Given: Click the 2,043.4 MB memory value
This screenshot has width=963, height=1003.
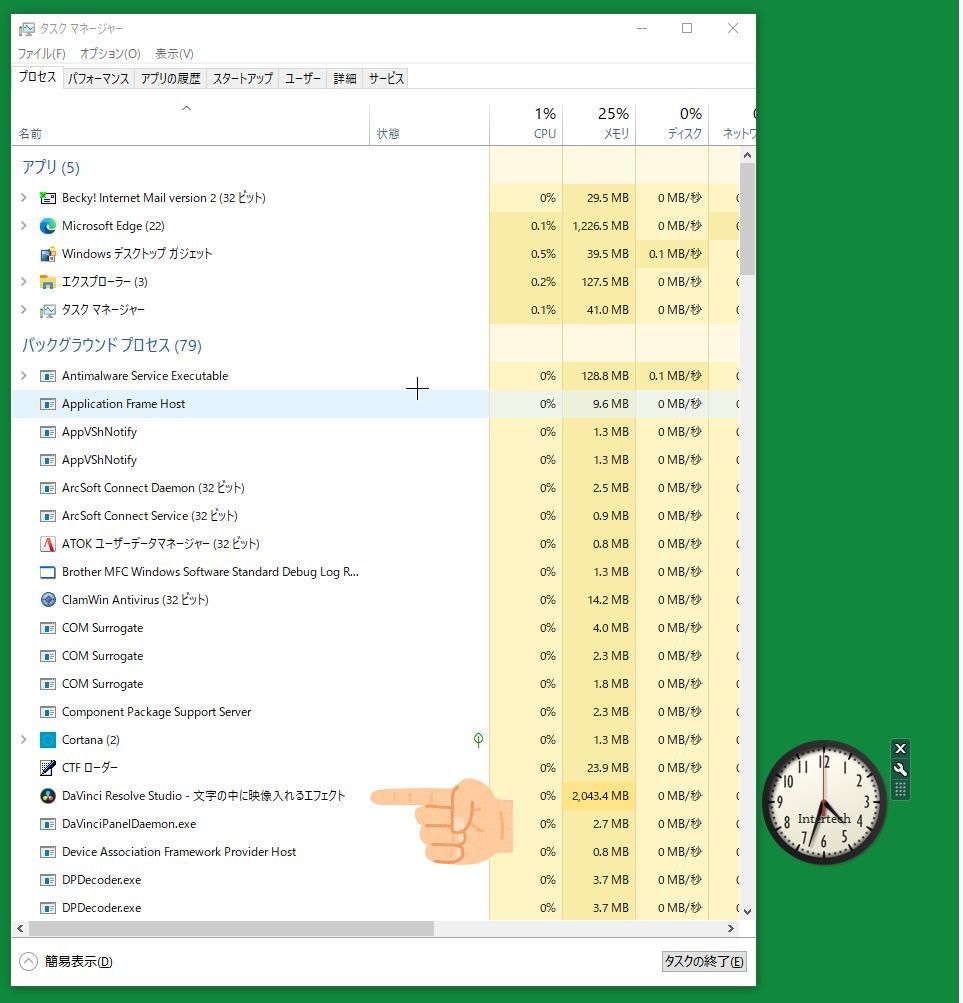Looking at the screenshot, I should pos(600,796).
